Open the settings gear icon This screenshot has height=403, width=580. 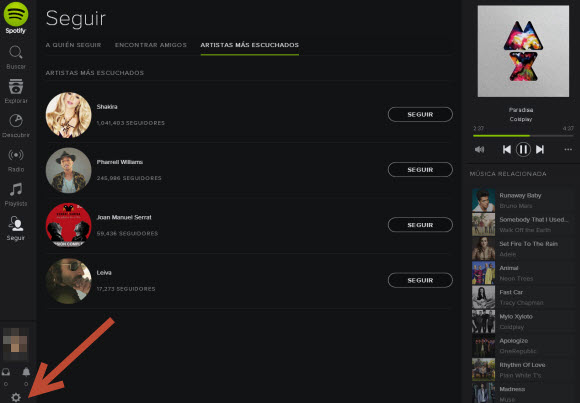point(16,397)
